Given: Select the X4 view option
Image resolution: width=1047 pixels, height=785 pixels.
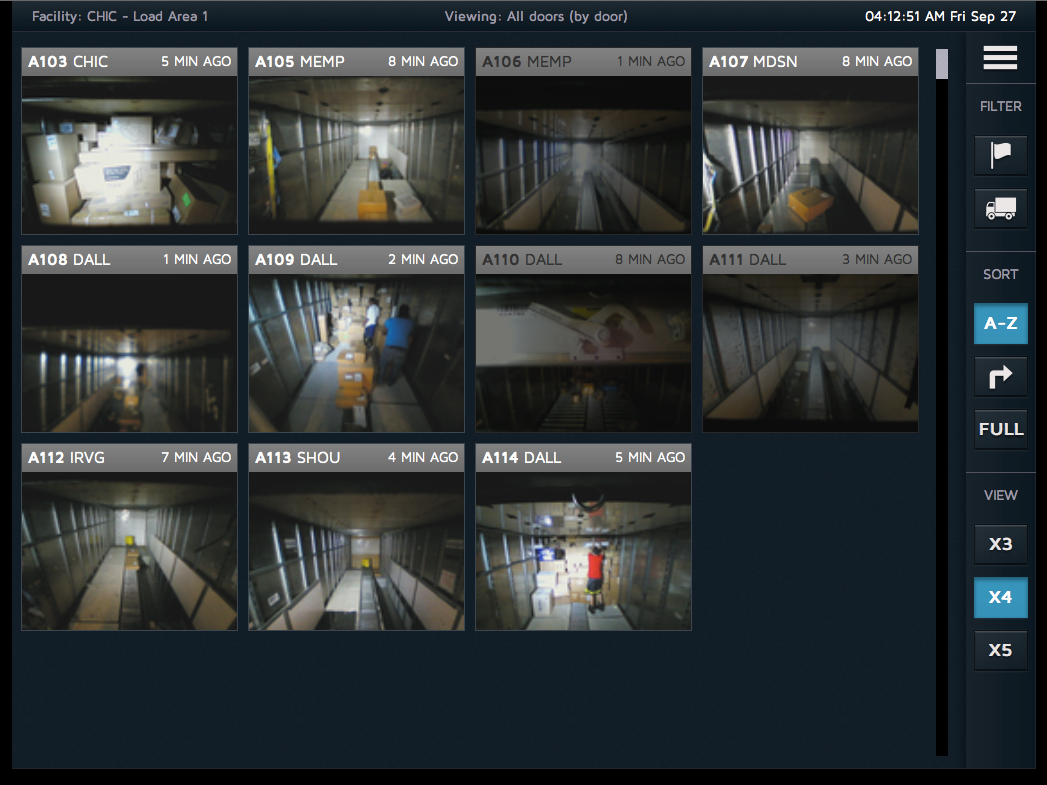Looking at the screenshot, I should pyautogui.click(x=1000, y=597).
